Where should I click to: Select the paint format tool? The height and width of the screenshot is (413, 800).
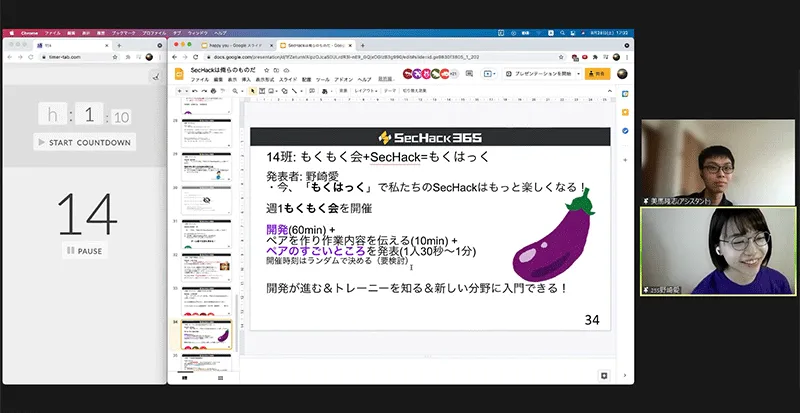tap(222, 91)
